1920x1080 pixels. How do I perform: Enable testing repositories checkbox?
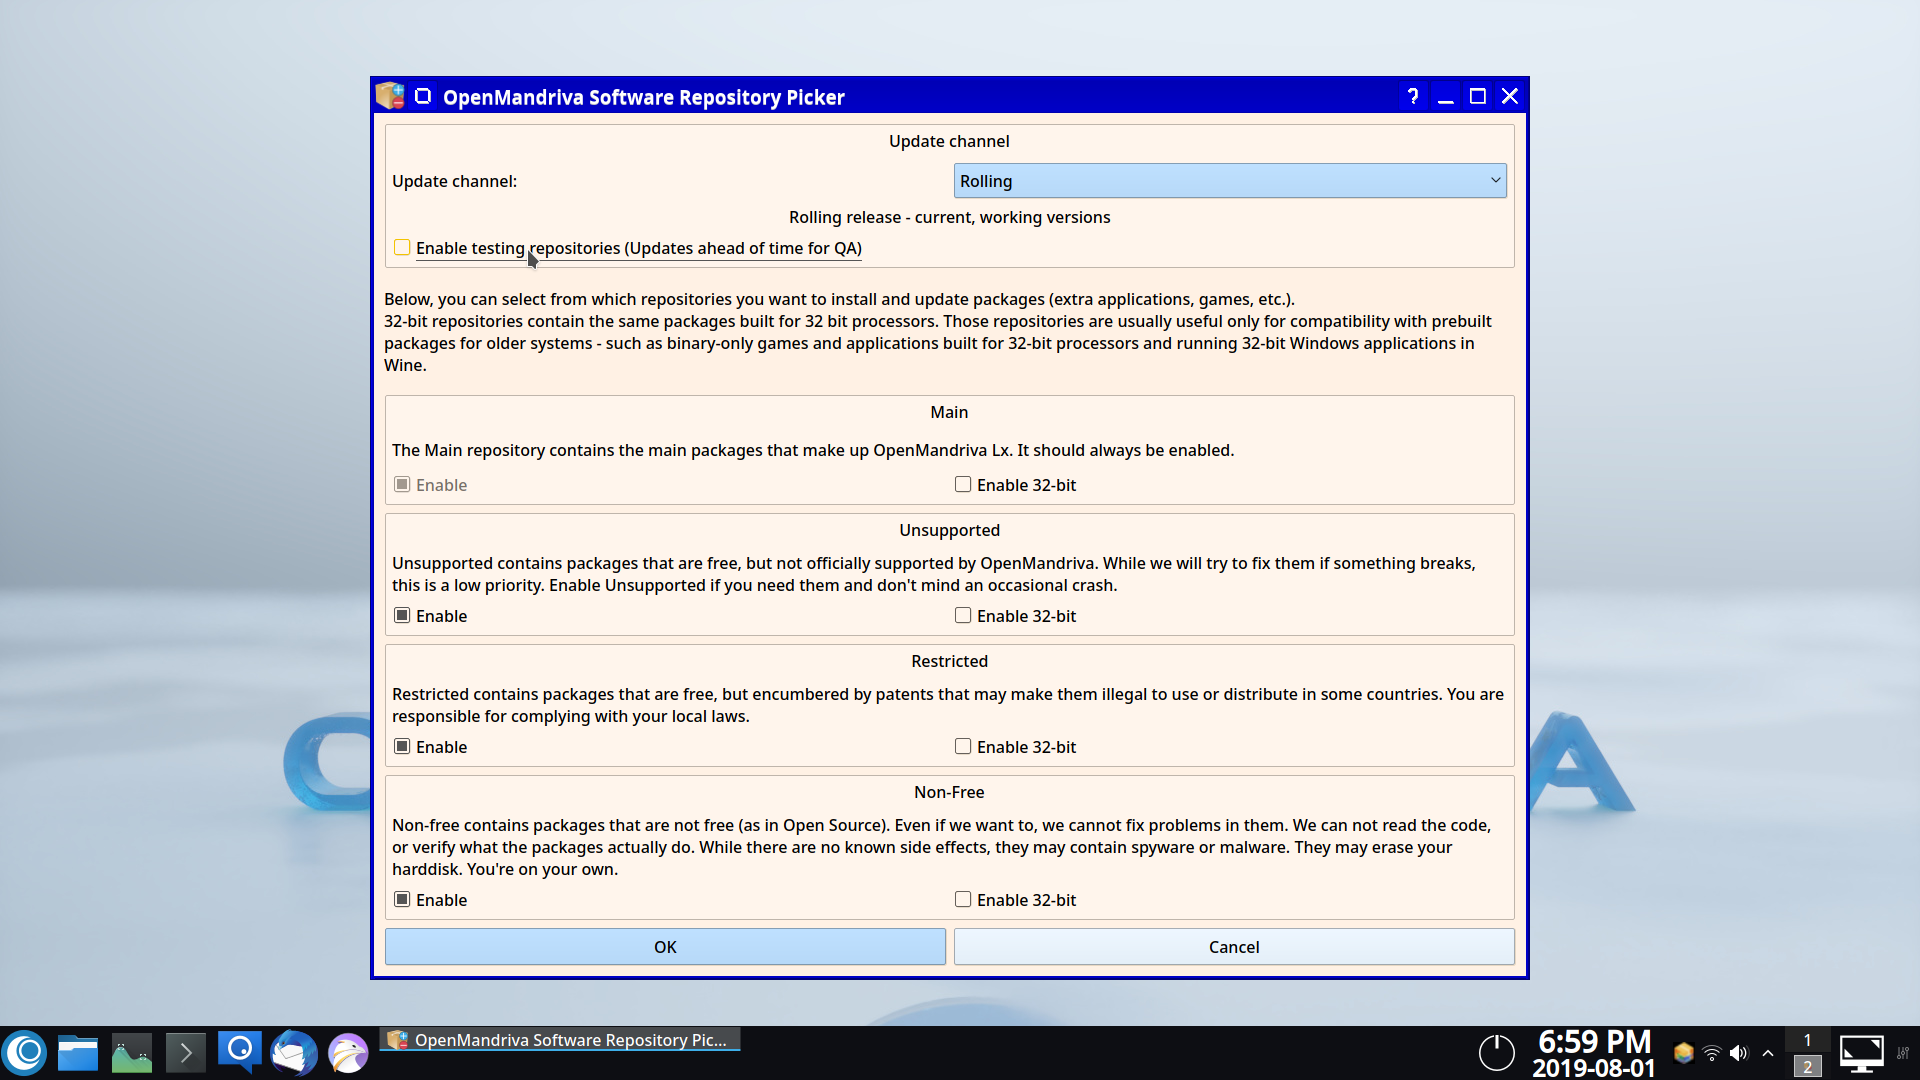[x=402, y=248]
